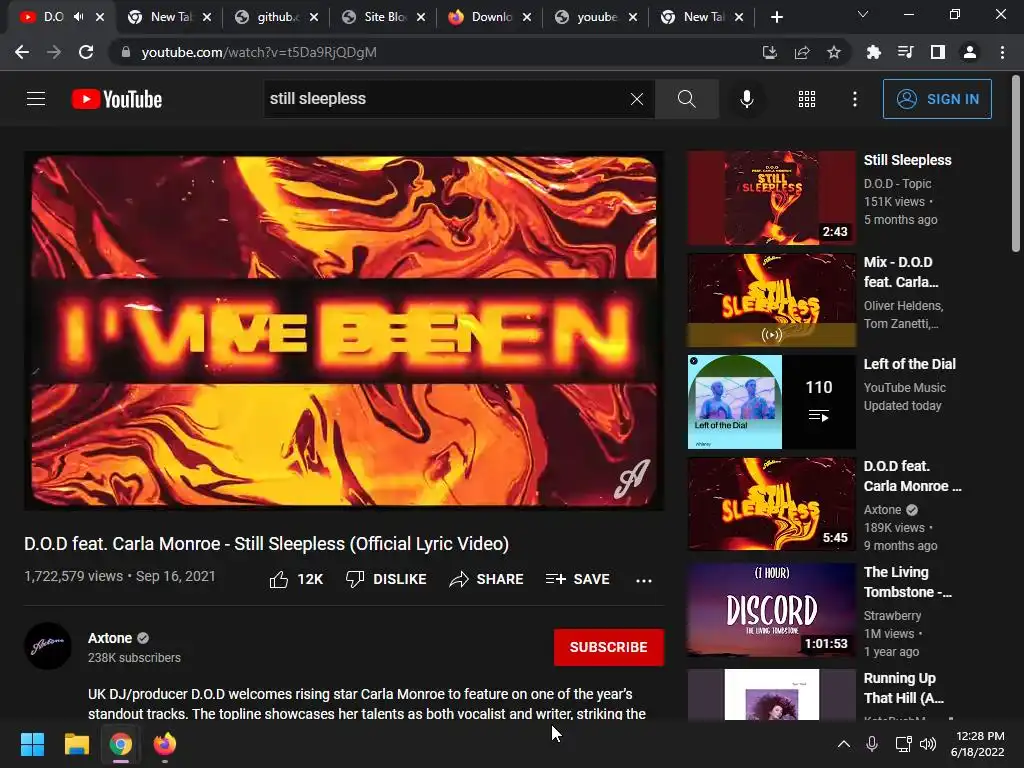
Task: Open Chrome profile avatar
Action: click(x=970, y=52)
